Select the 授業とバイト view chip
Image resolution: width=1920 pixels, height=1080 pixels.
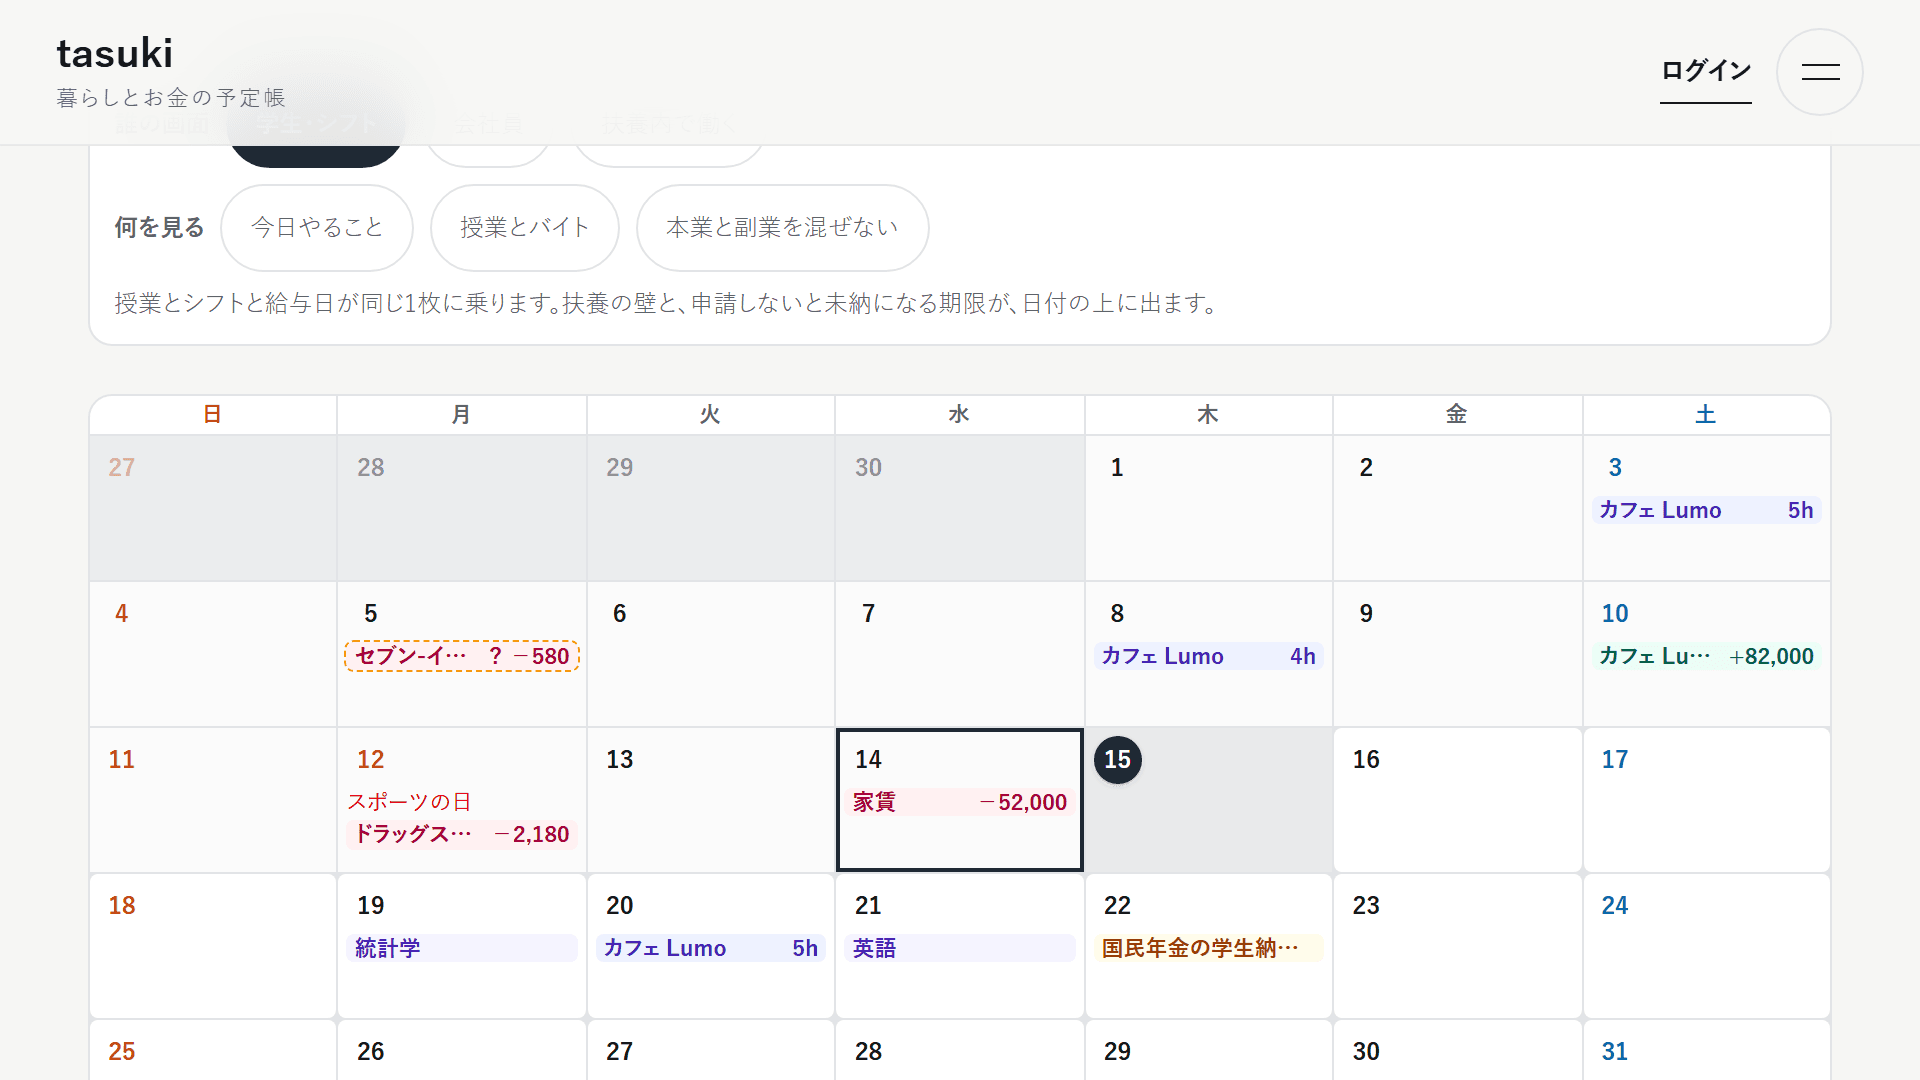[525, 228]
